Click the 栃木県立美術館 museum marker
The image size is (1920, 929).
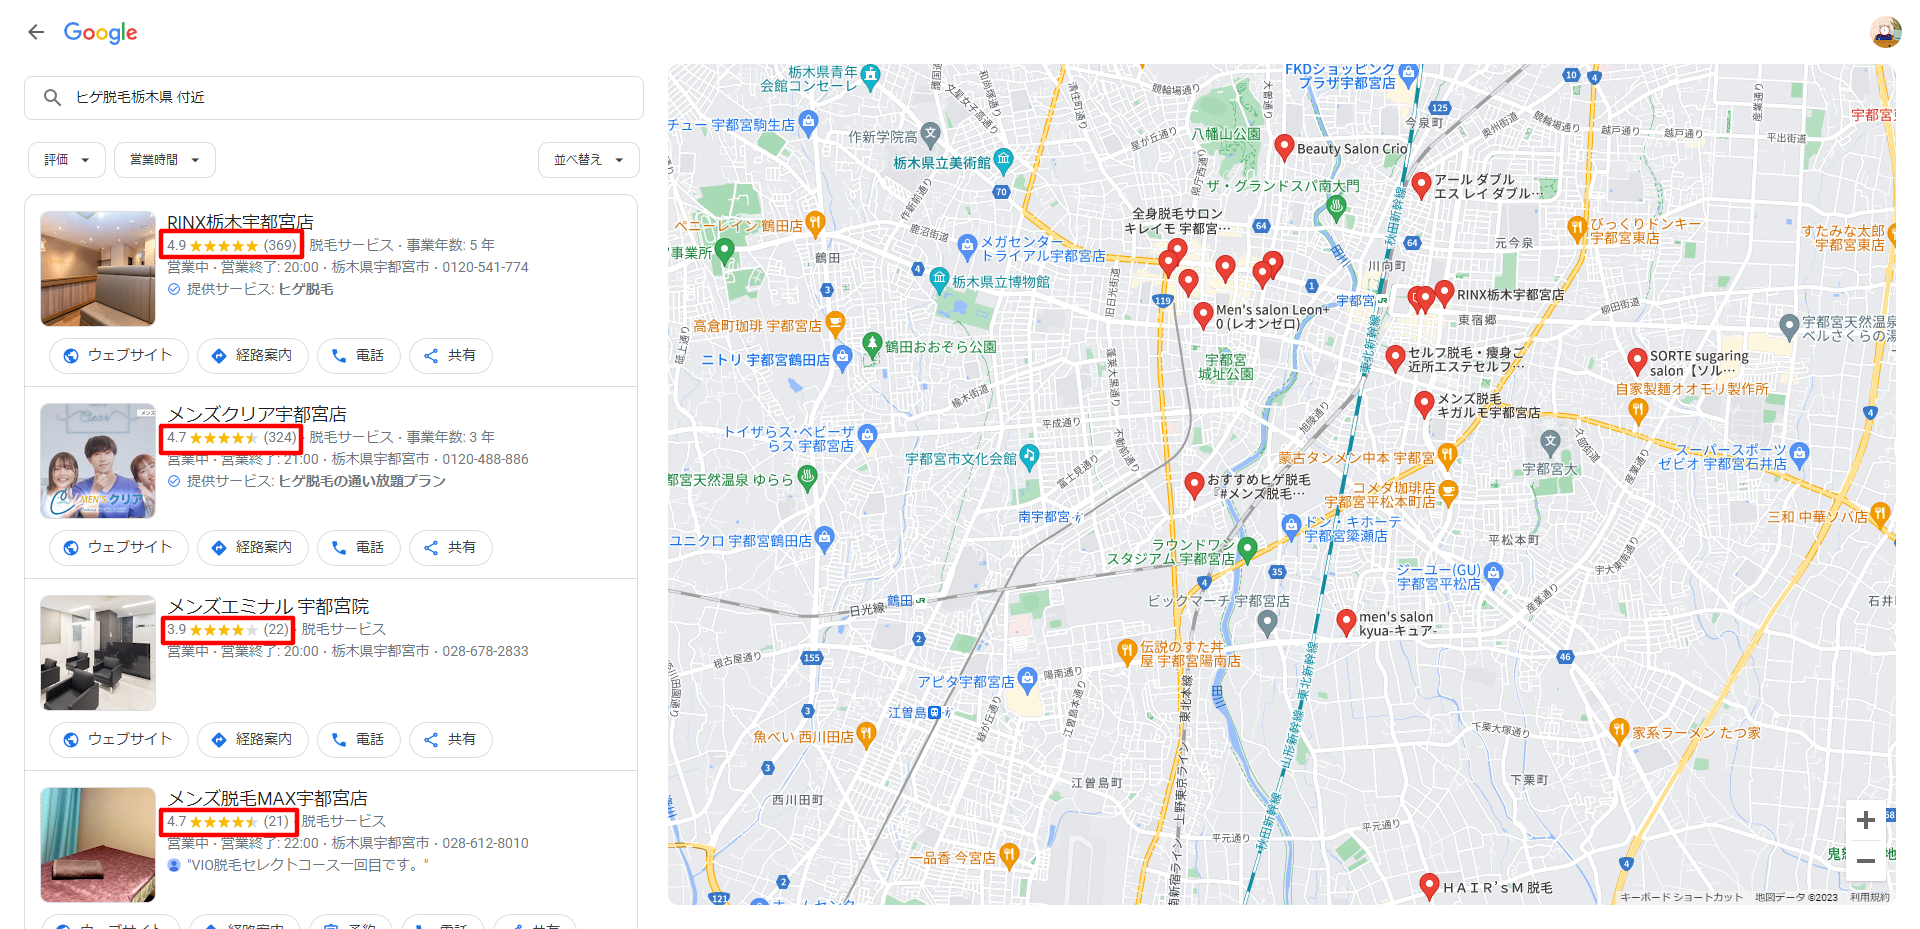point(1004,159)
